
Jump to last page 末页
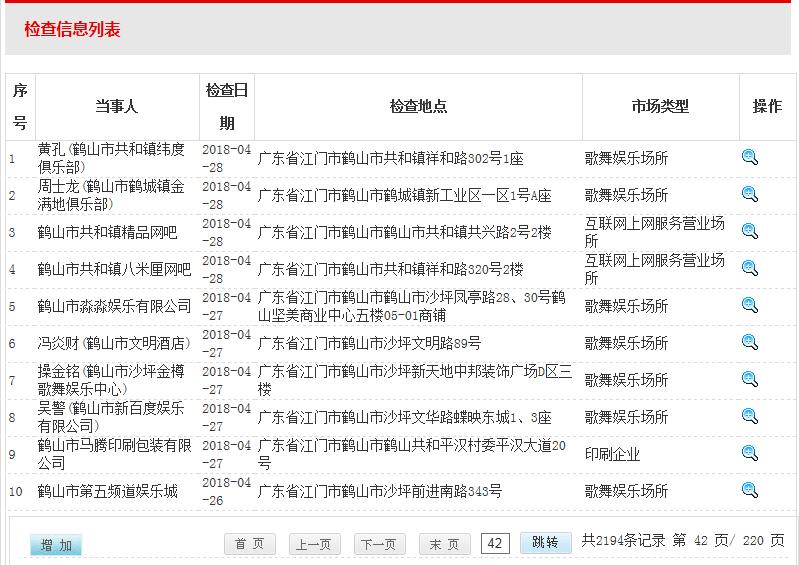click(x=444, y=544)
